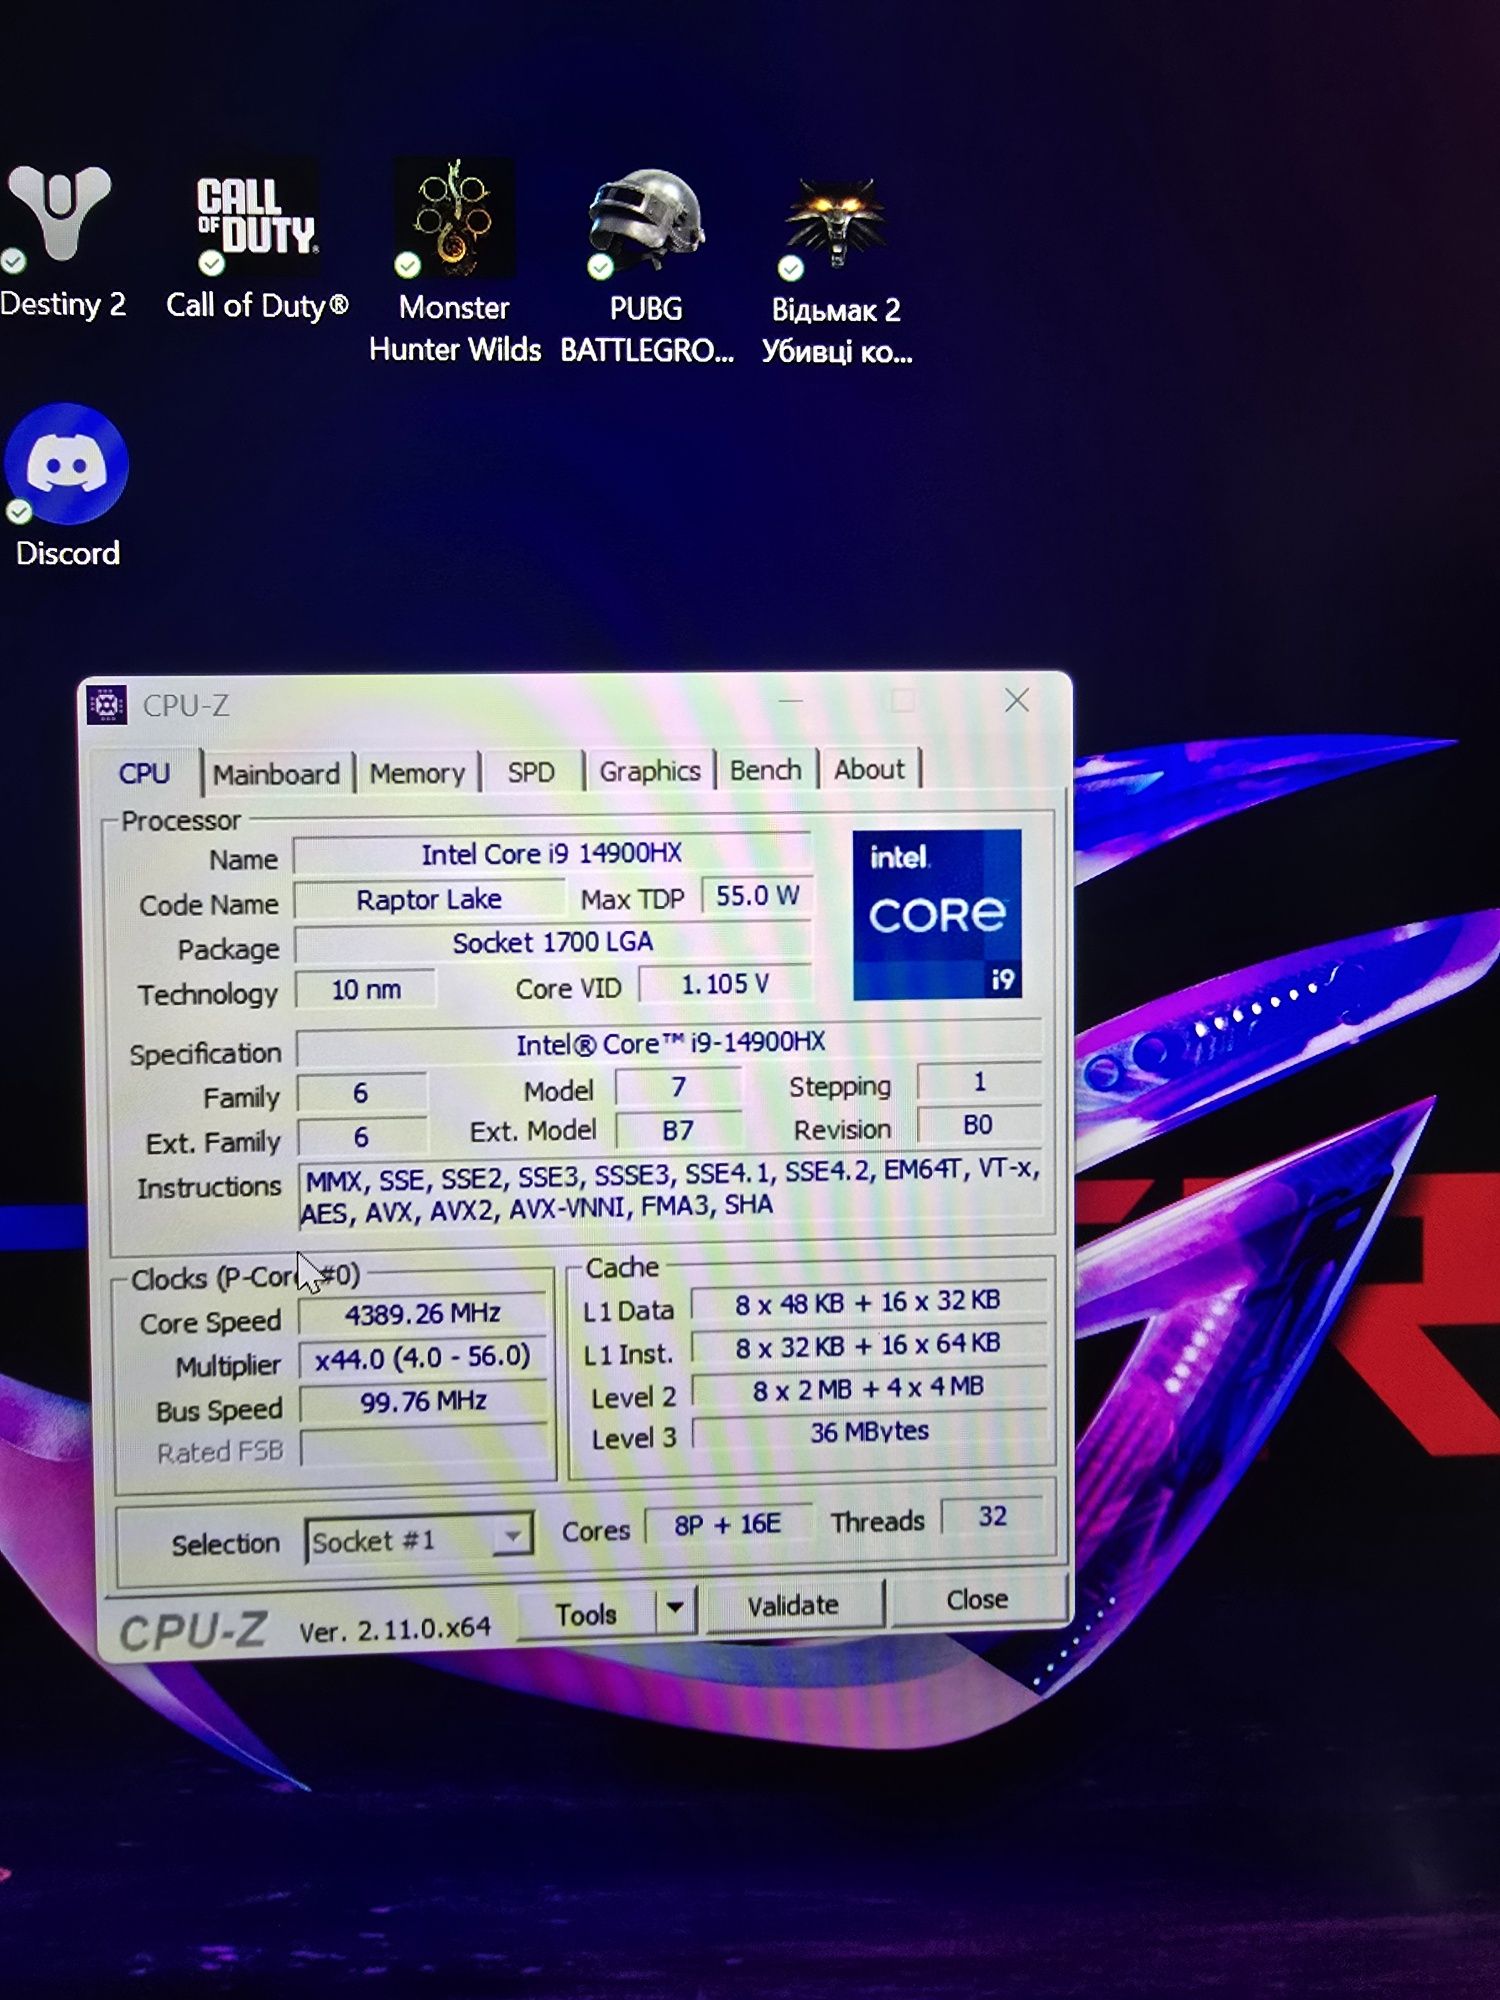Open the Socket #1 selection dropdown
The width and height of the screenshot is (1500, 2000).
point(418,1540)
